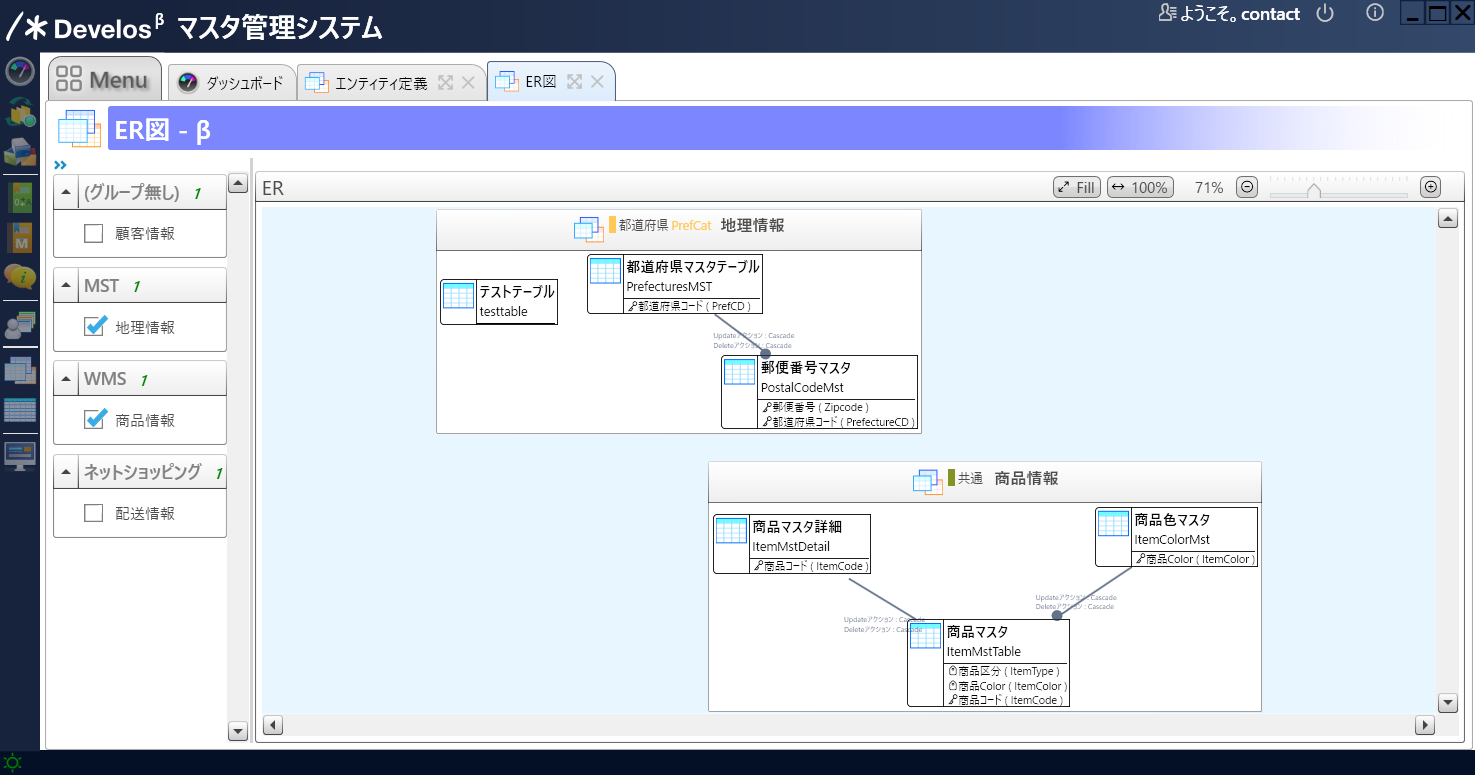
Task: Uncheck the 地理情報 checkbox
Action: [x=95, y=327]
